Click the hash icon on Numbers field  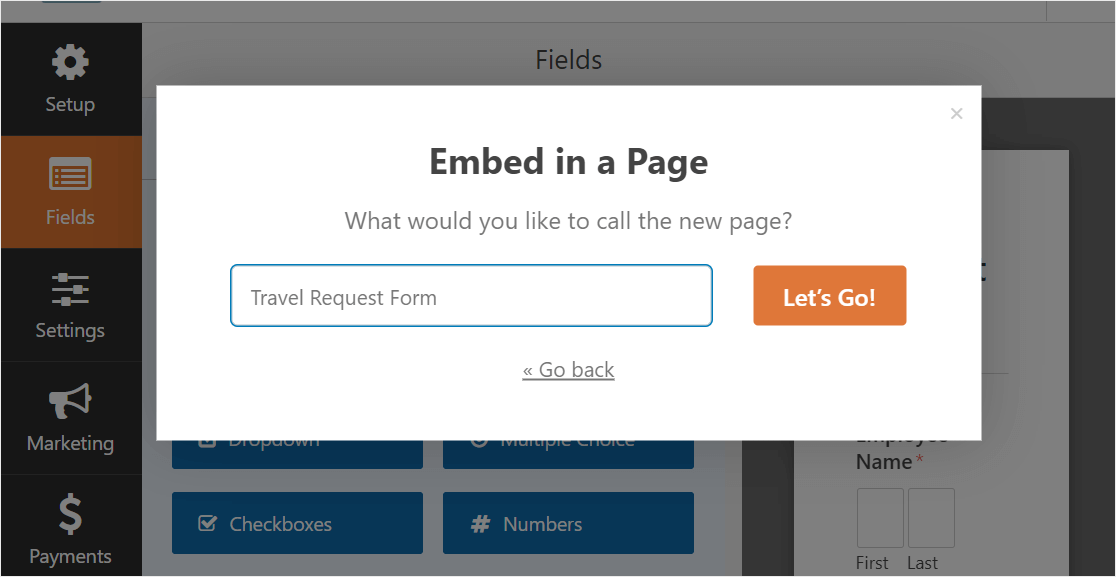point(480,524)
